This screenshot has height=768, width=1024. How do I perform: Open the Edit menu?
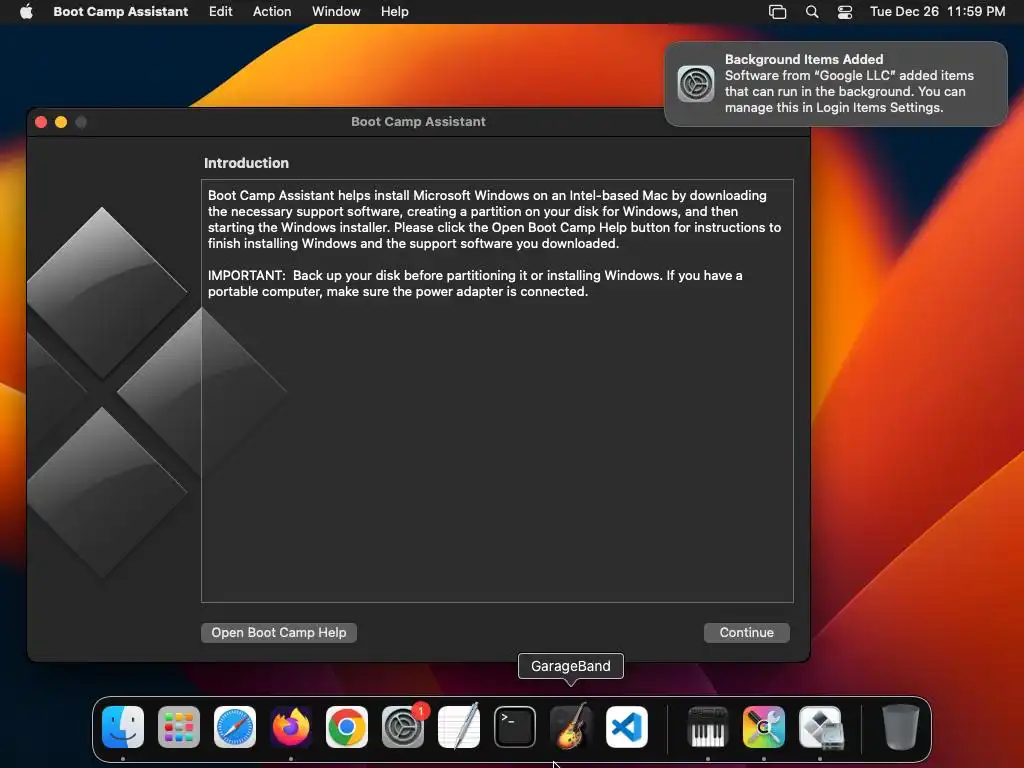221,11
